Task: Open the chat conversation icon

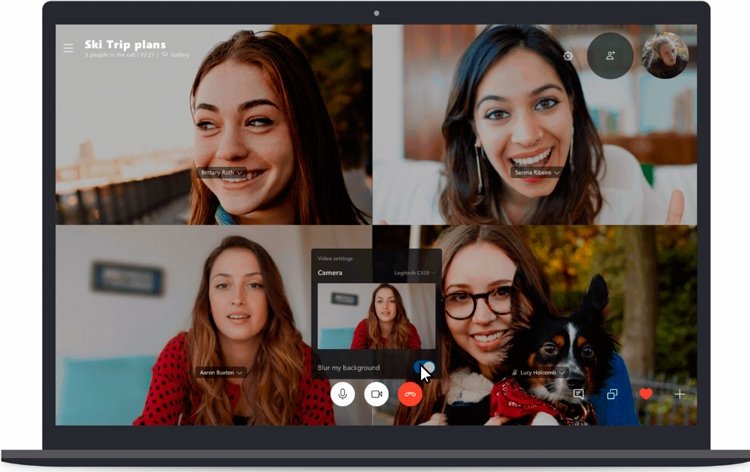Action: [x=578, y=394]
